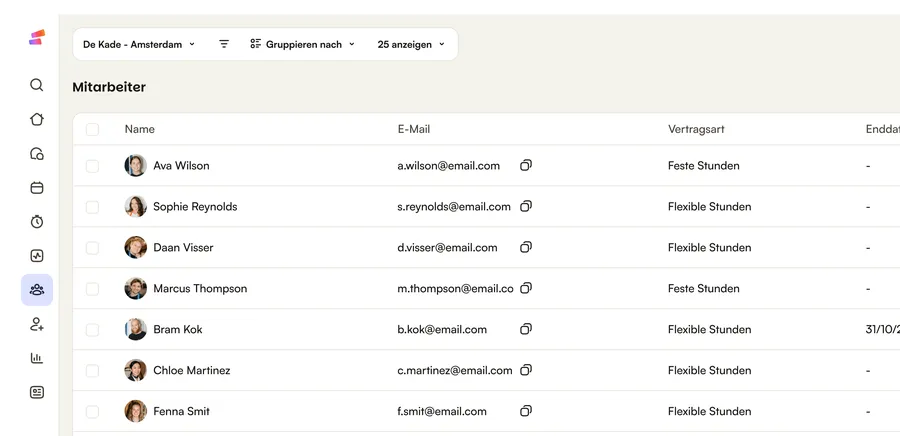
Task: Sort by the Name column header
Action: [x=139, y=129]
